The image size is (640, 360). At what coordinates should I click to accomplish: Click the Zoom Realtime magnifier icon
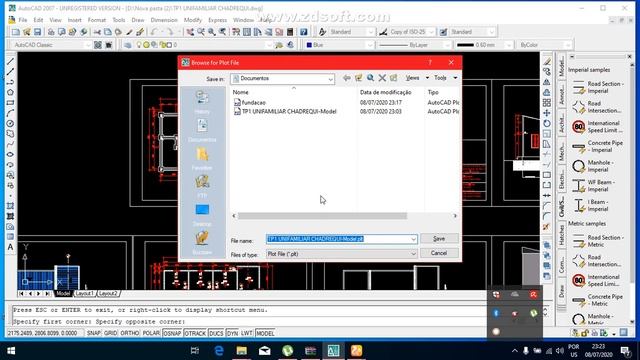click(x=201, y=32)
